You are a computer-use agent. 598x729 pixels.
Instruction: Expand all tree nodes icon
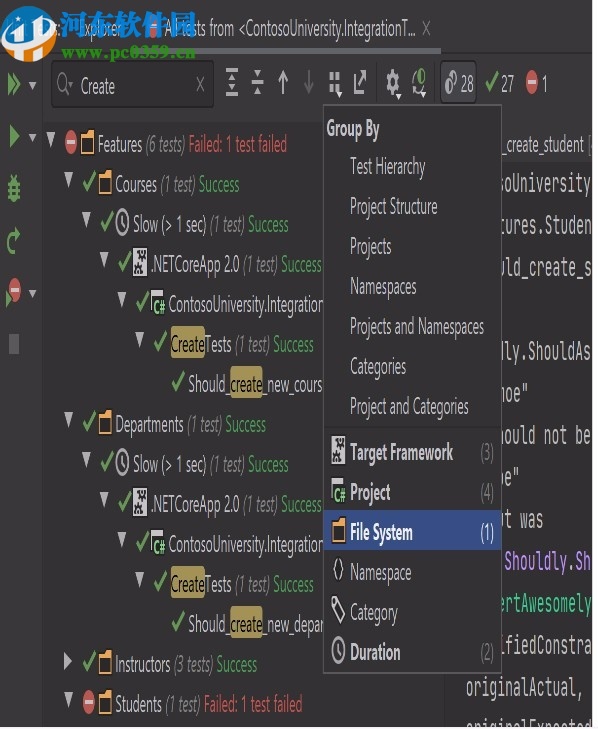[x=232, y=82]
